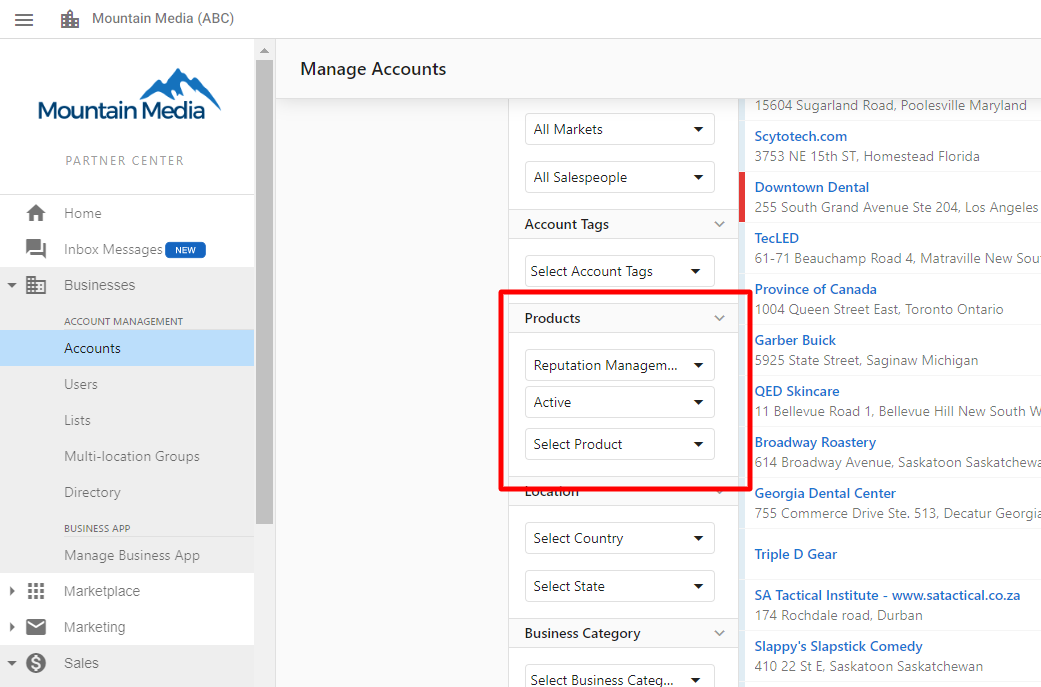
Task: Collapse the Products filter section
Action: 719,318
